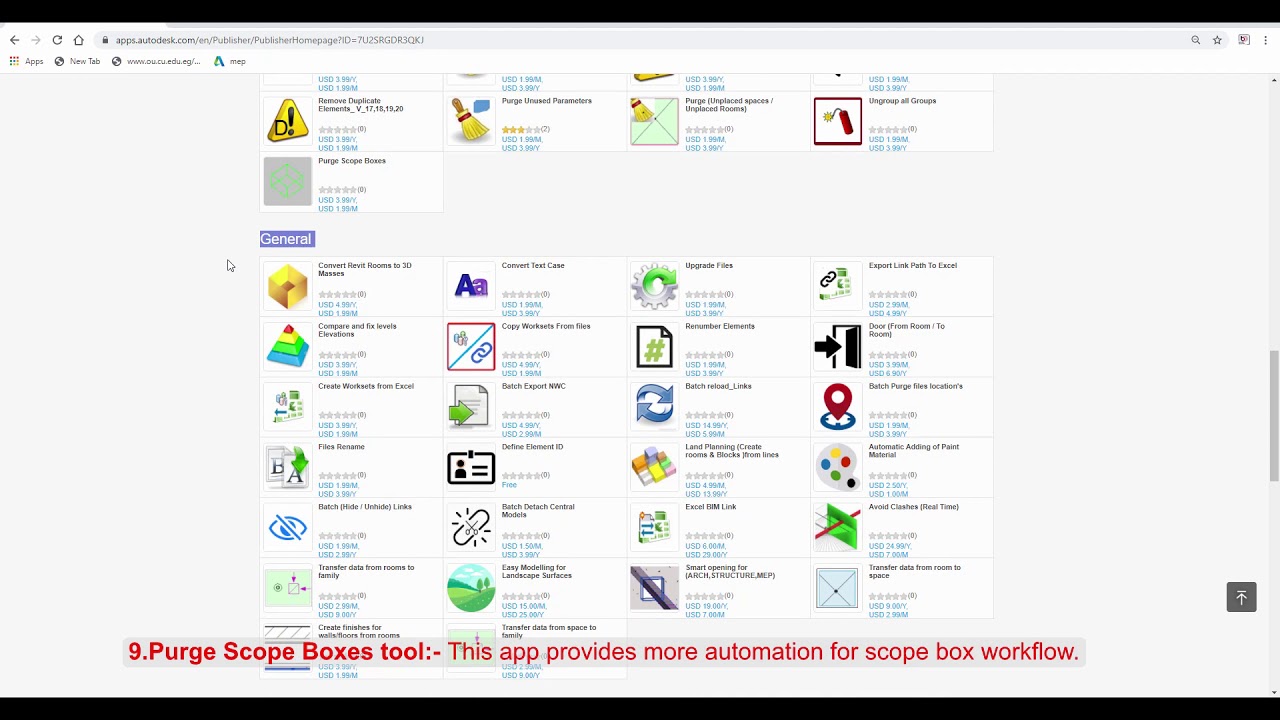Click the Ungroup all Groups dynamite icon
The image size is (1280, 720).
pos(837,121)
